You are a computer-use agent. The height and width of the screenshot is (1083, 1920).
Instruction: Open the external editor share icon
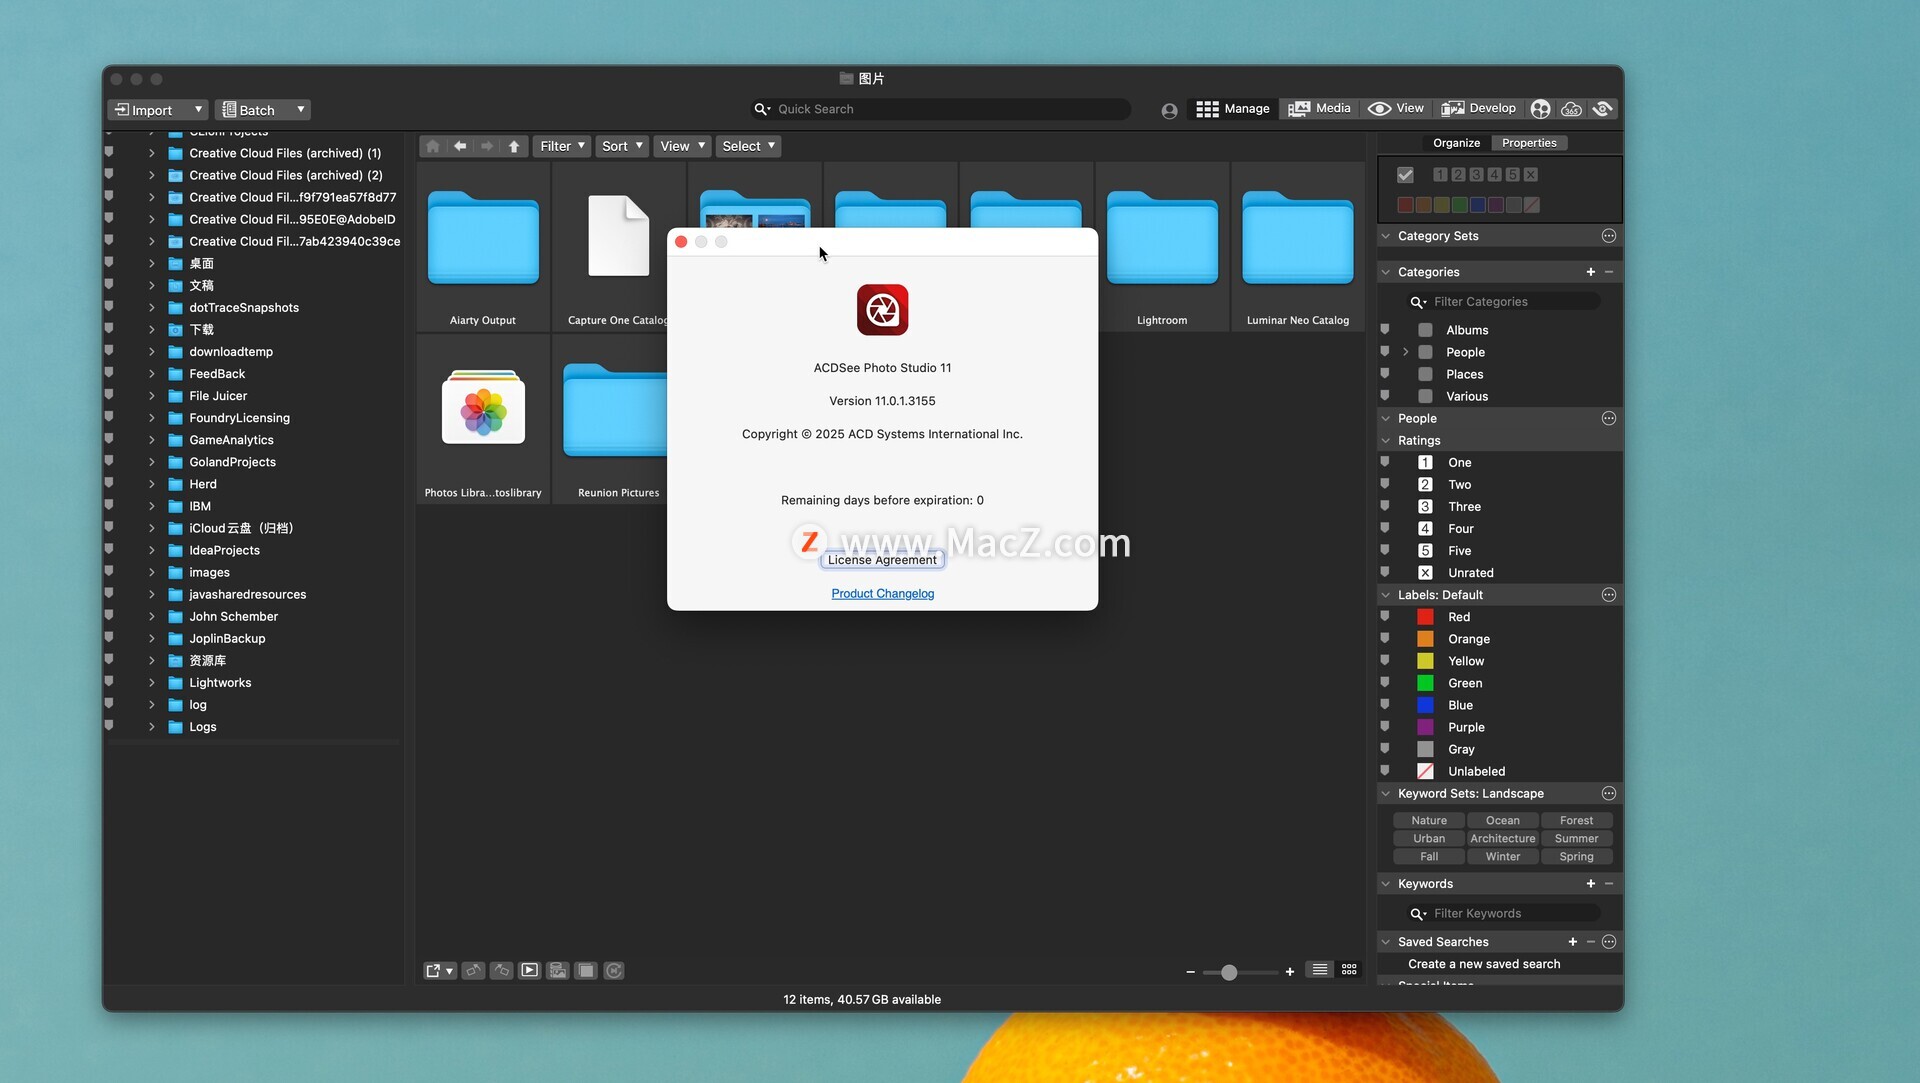[439, 970]
